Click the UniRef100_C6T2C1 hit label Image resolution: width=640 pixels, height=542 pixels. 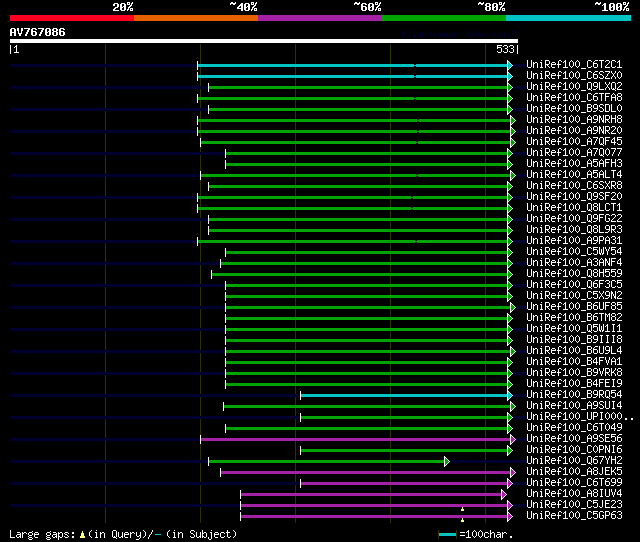(x=574, y=64)
